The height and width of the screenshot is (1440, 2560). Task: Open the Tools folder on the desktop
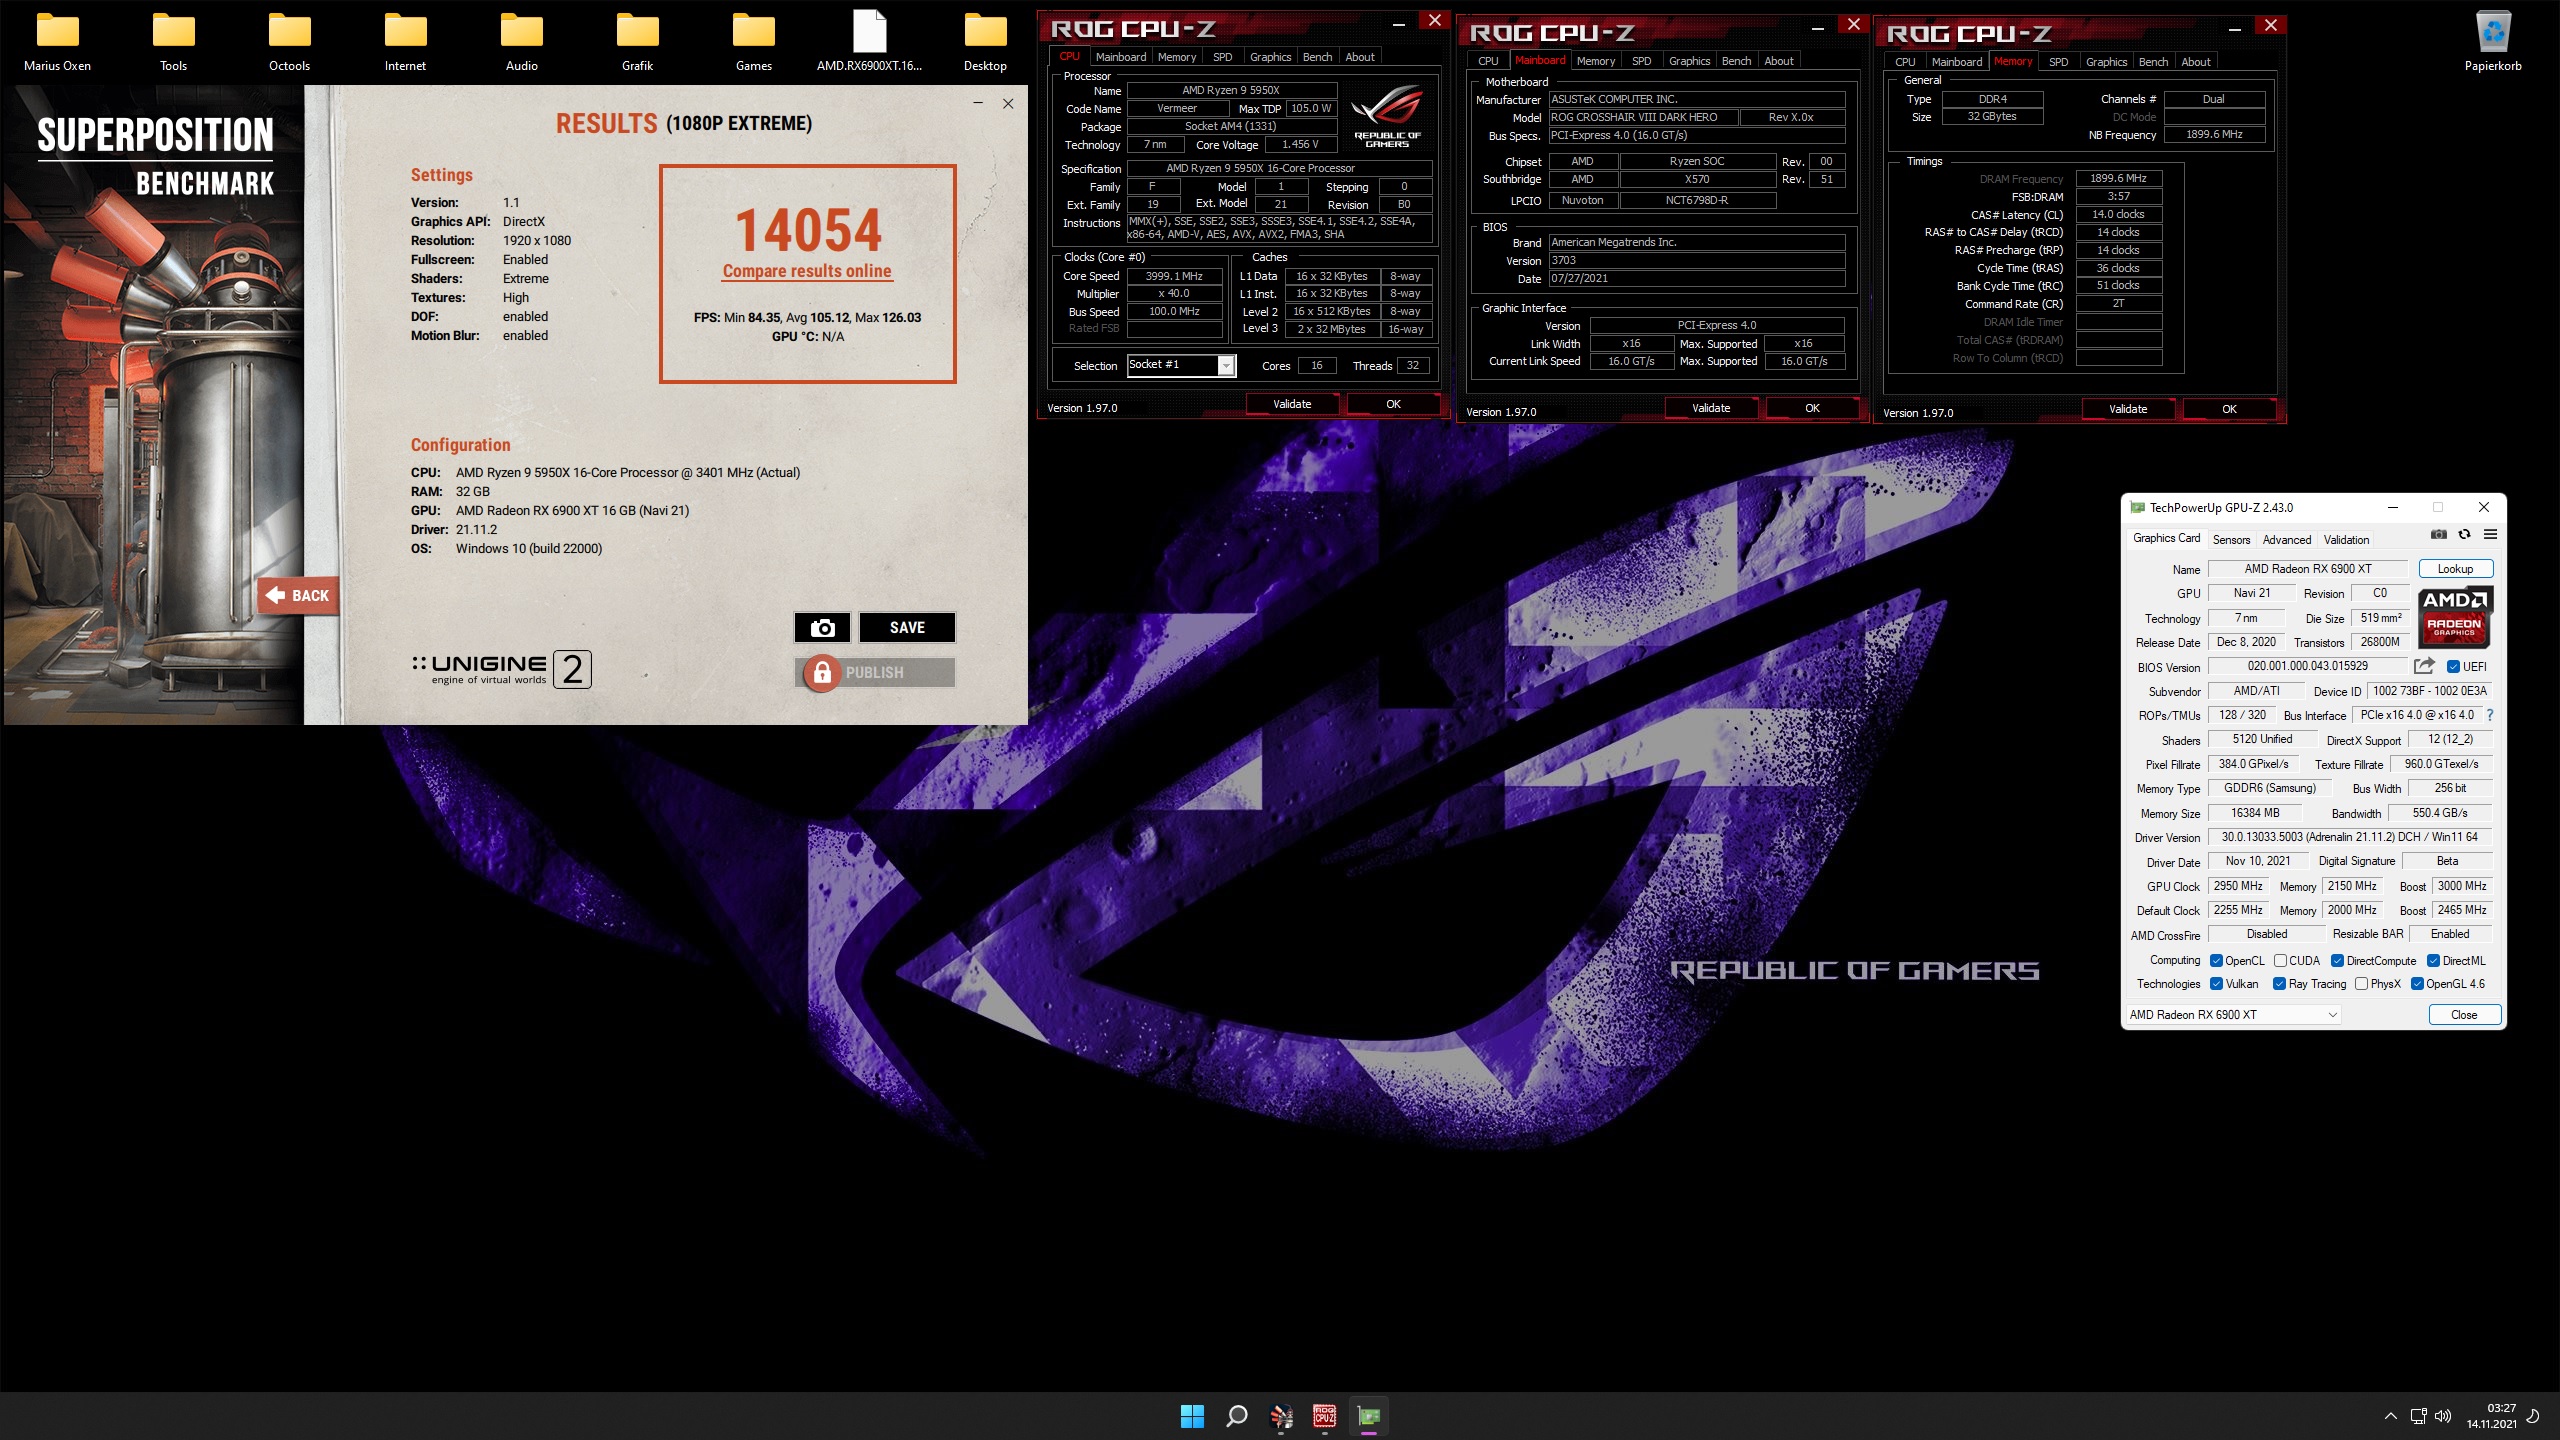[173, 41]
